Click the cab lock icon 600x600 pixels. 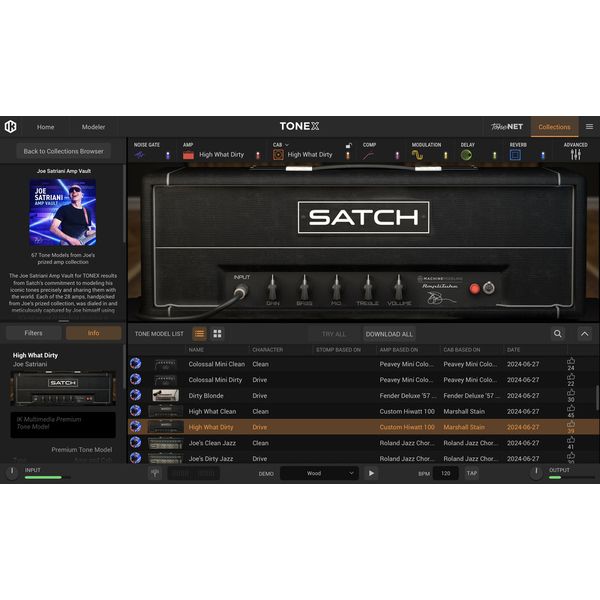tap(349, 145)
